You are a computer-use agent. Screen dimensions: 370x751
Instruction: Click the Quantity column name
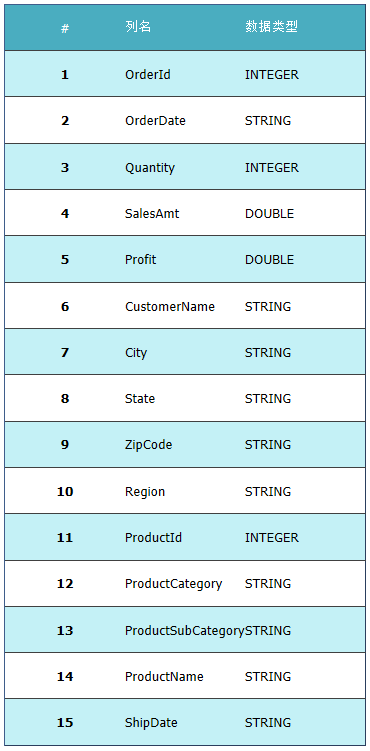click(150, 168)
